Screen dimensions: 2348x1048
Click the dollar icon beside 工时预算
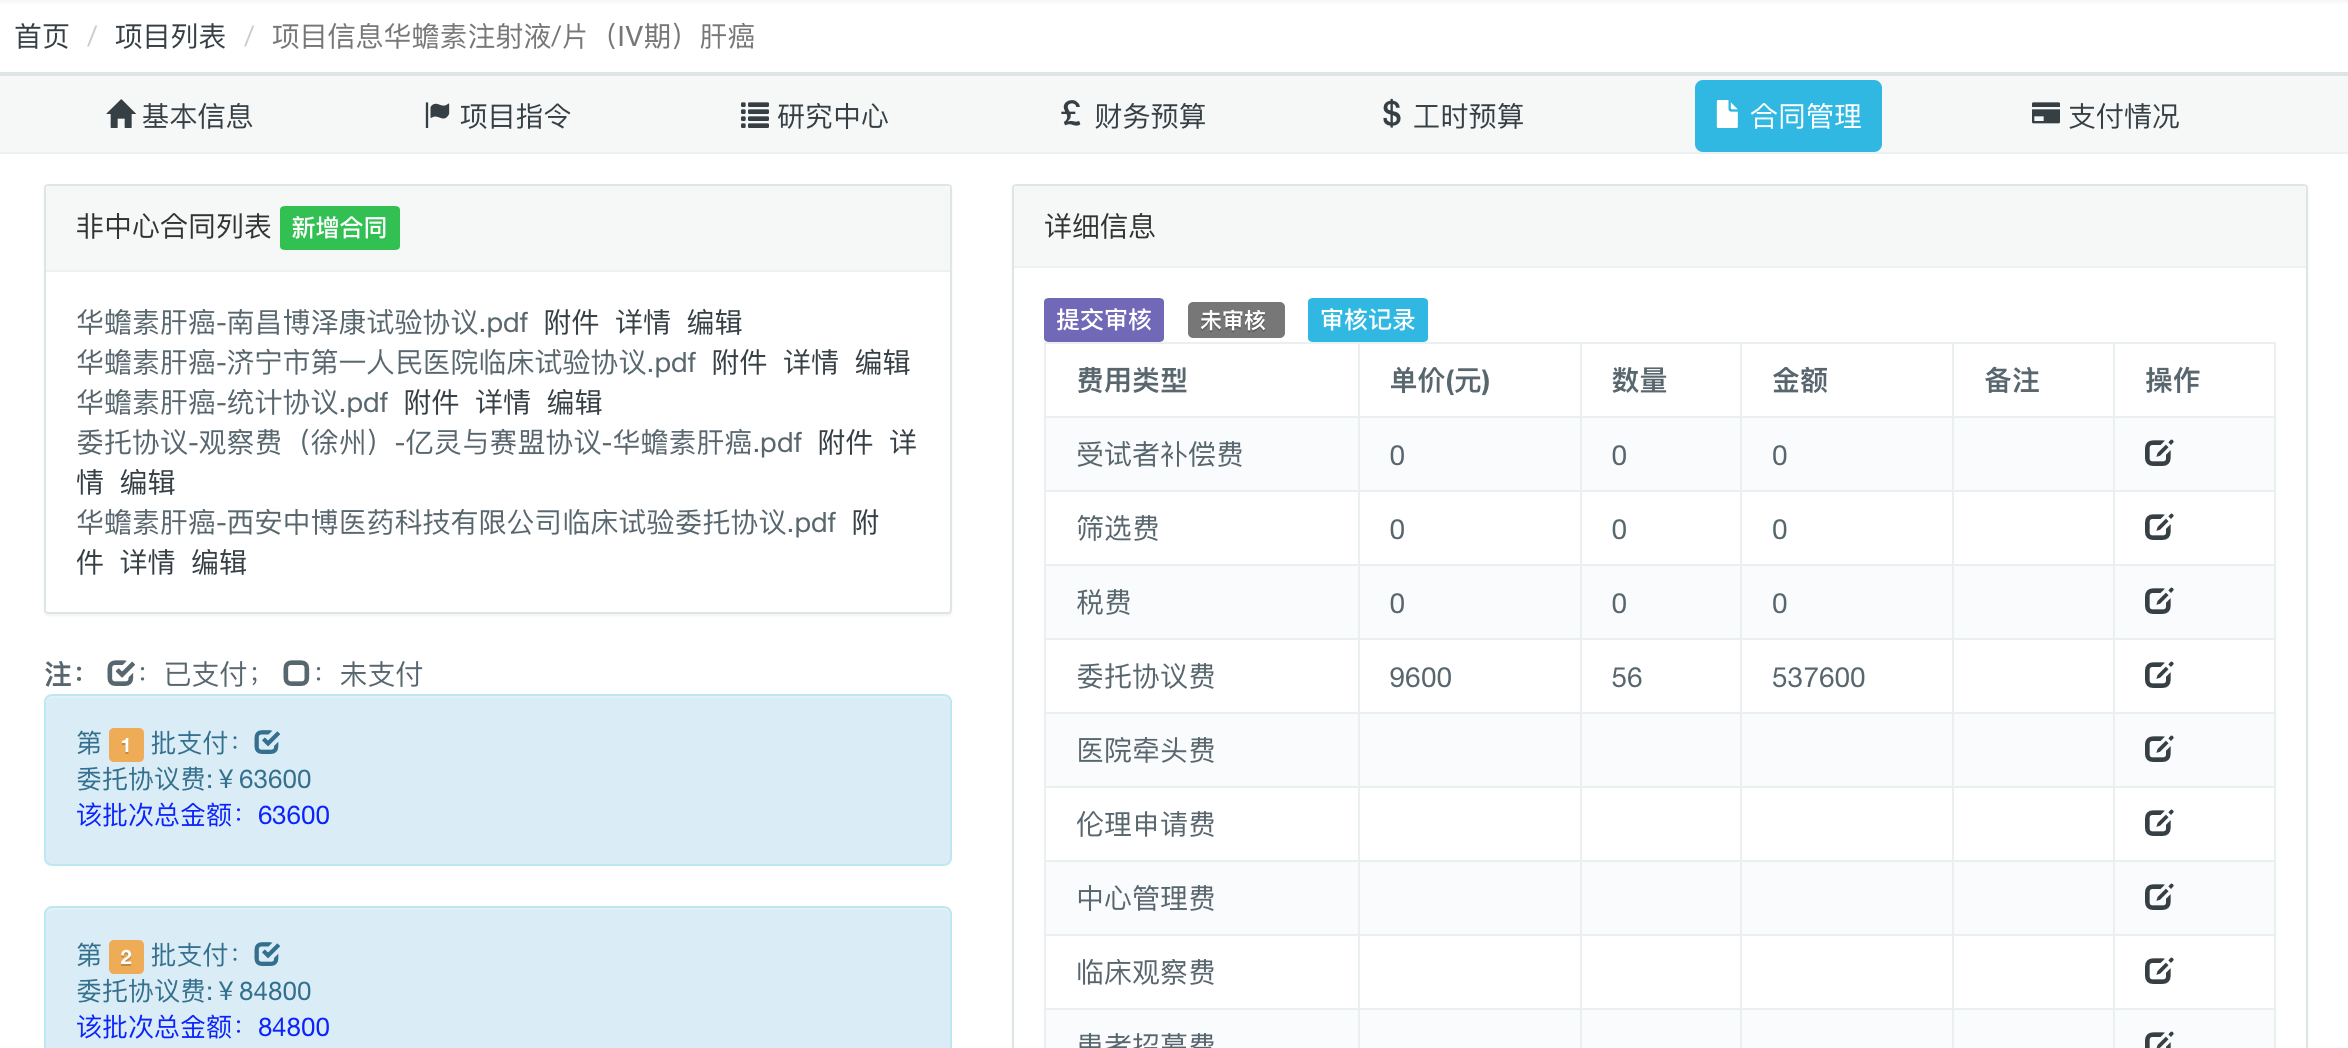1391,114
